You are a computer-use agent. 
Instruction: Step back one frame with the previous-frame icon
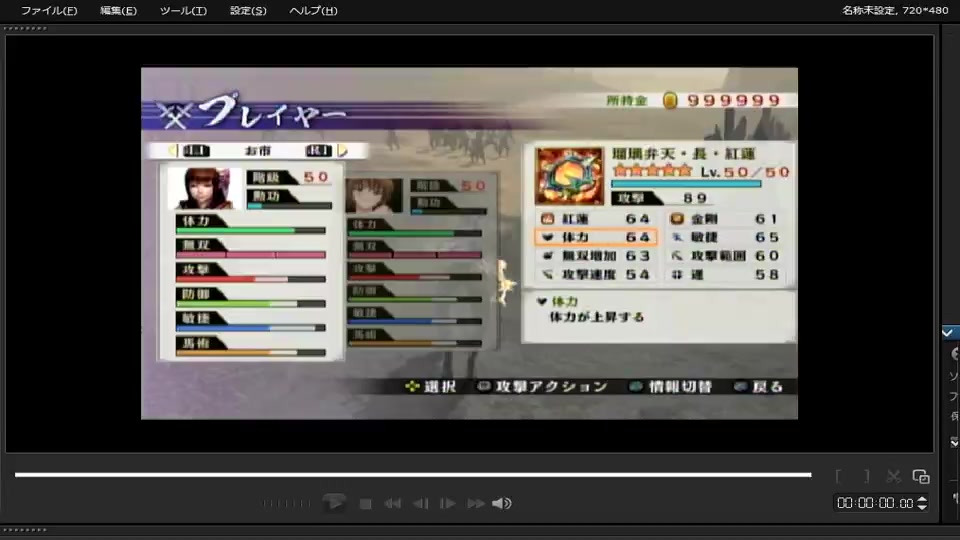[x=421, y=503]
